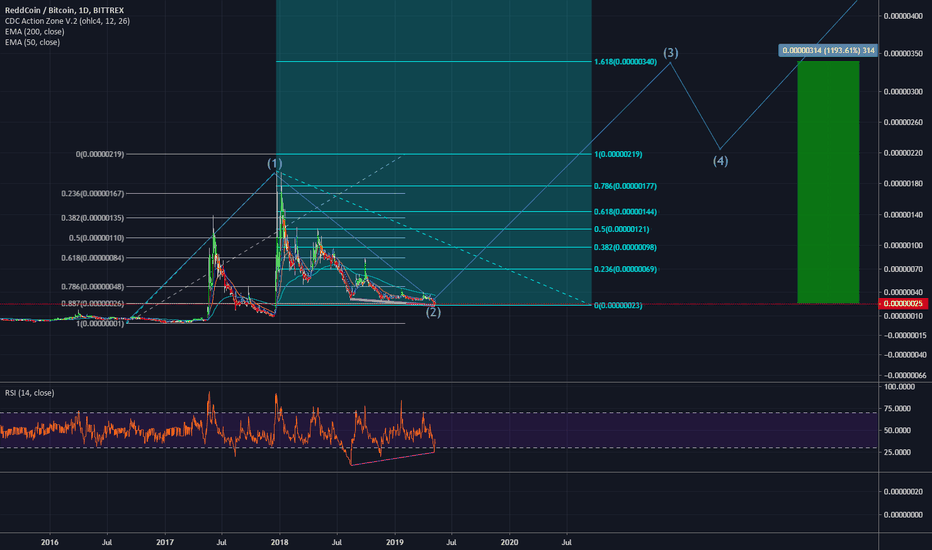Click the 0.00000350 price axis value
This screenshot has width=932, height=550.
tap(903, 54)
